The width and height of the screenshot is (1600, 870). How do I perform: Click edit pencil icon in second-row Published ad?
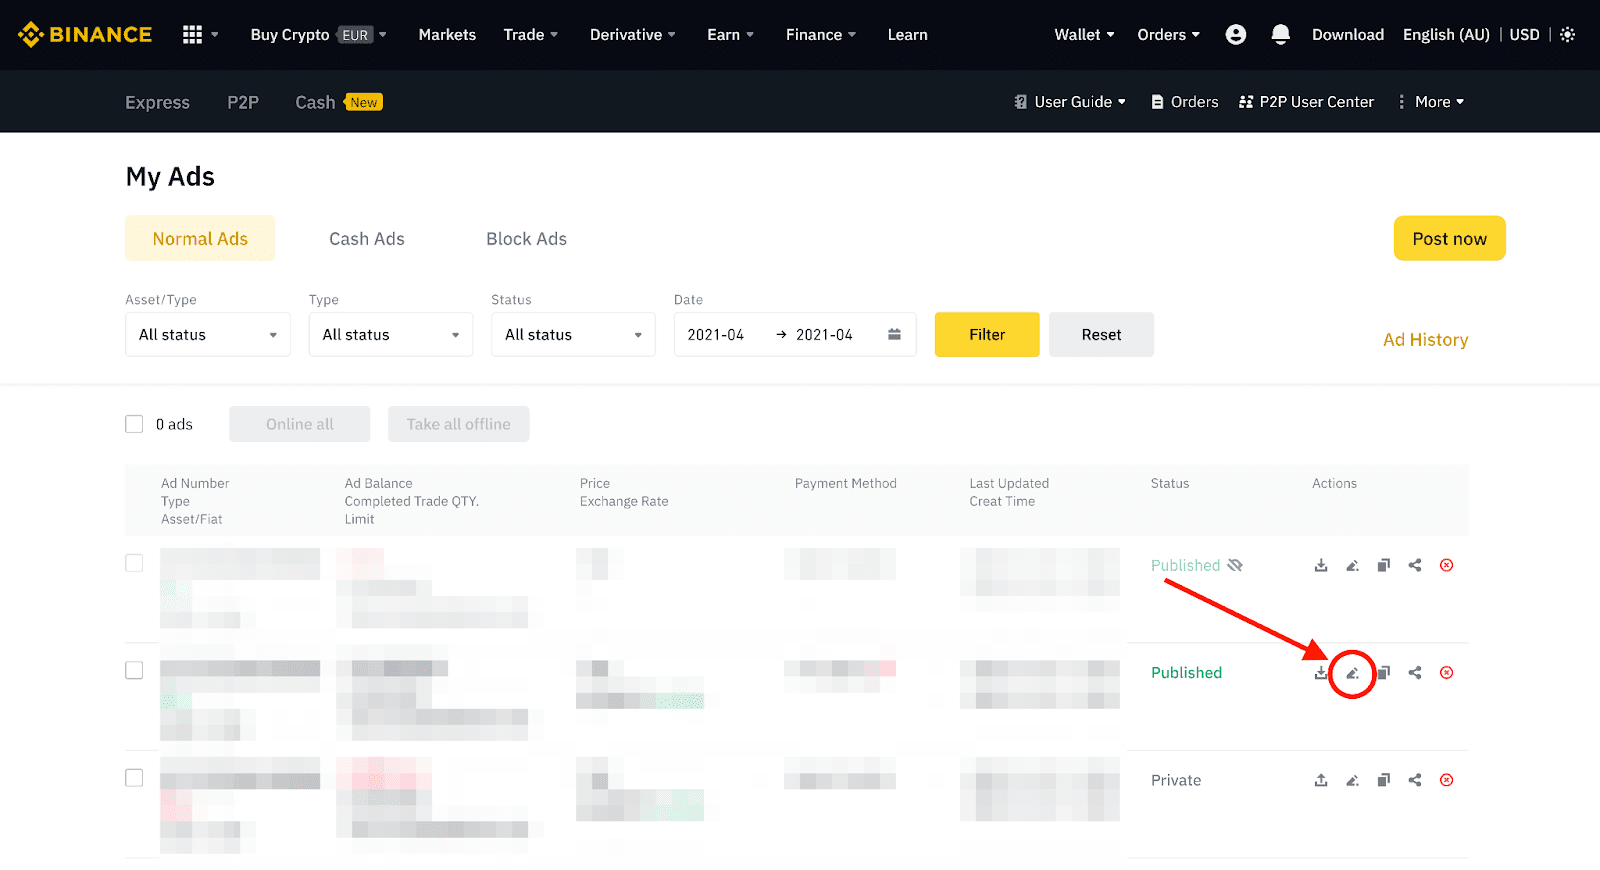(x=1352, y=673)
